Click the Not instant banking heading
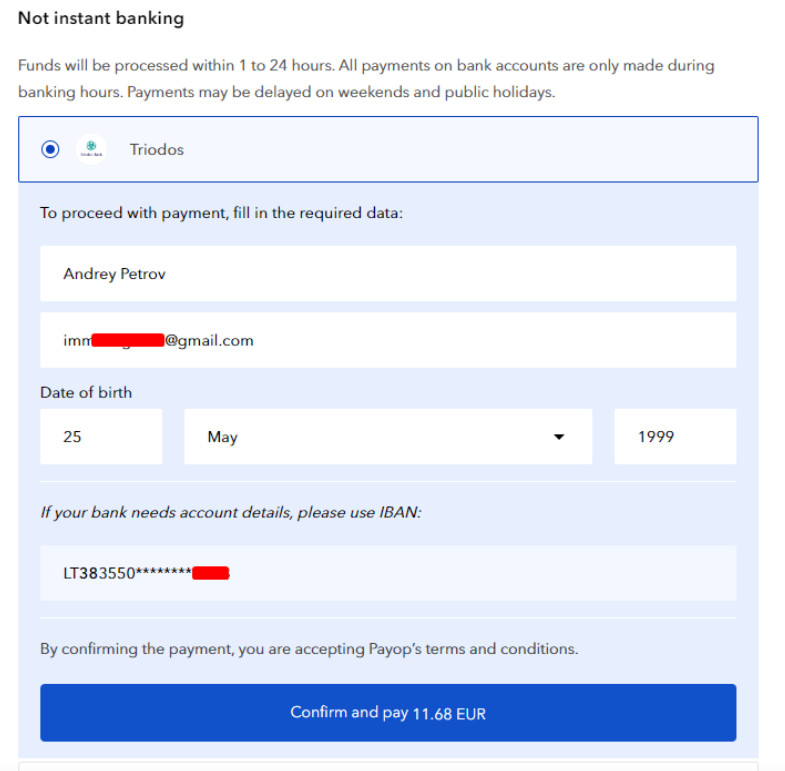This screenshot has width=785, height=771. pyautogui.click(x=101, y=18)
